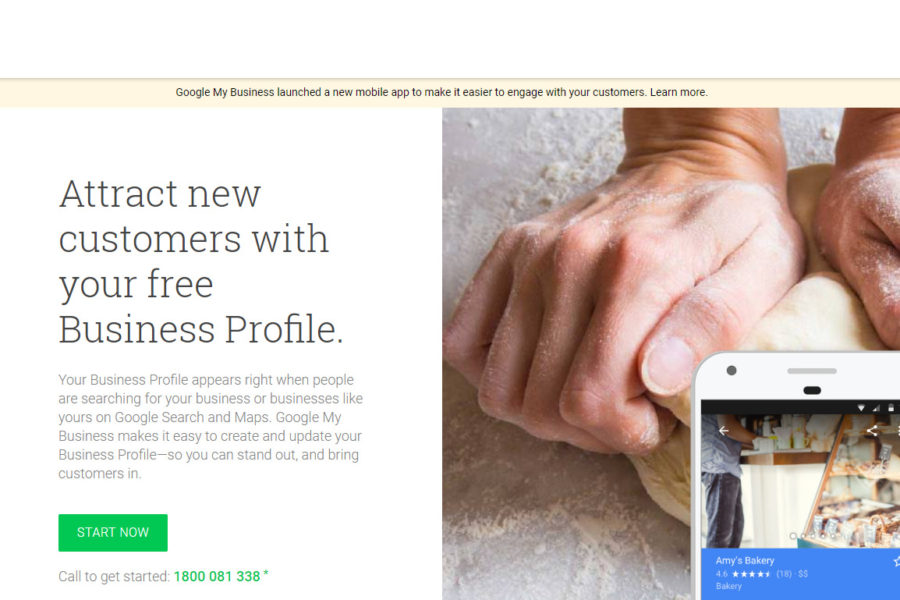
Task: Click the save star icon beside Amy's Bakery
Action: pos(897,561)
